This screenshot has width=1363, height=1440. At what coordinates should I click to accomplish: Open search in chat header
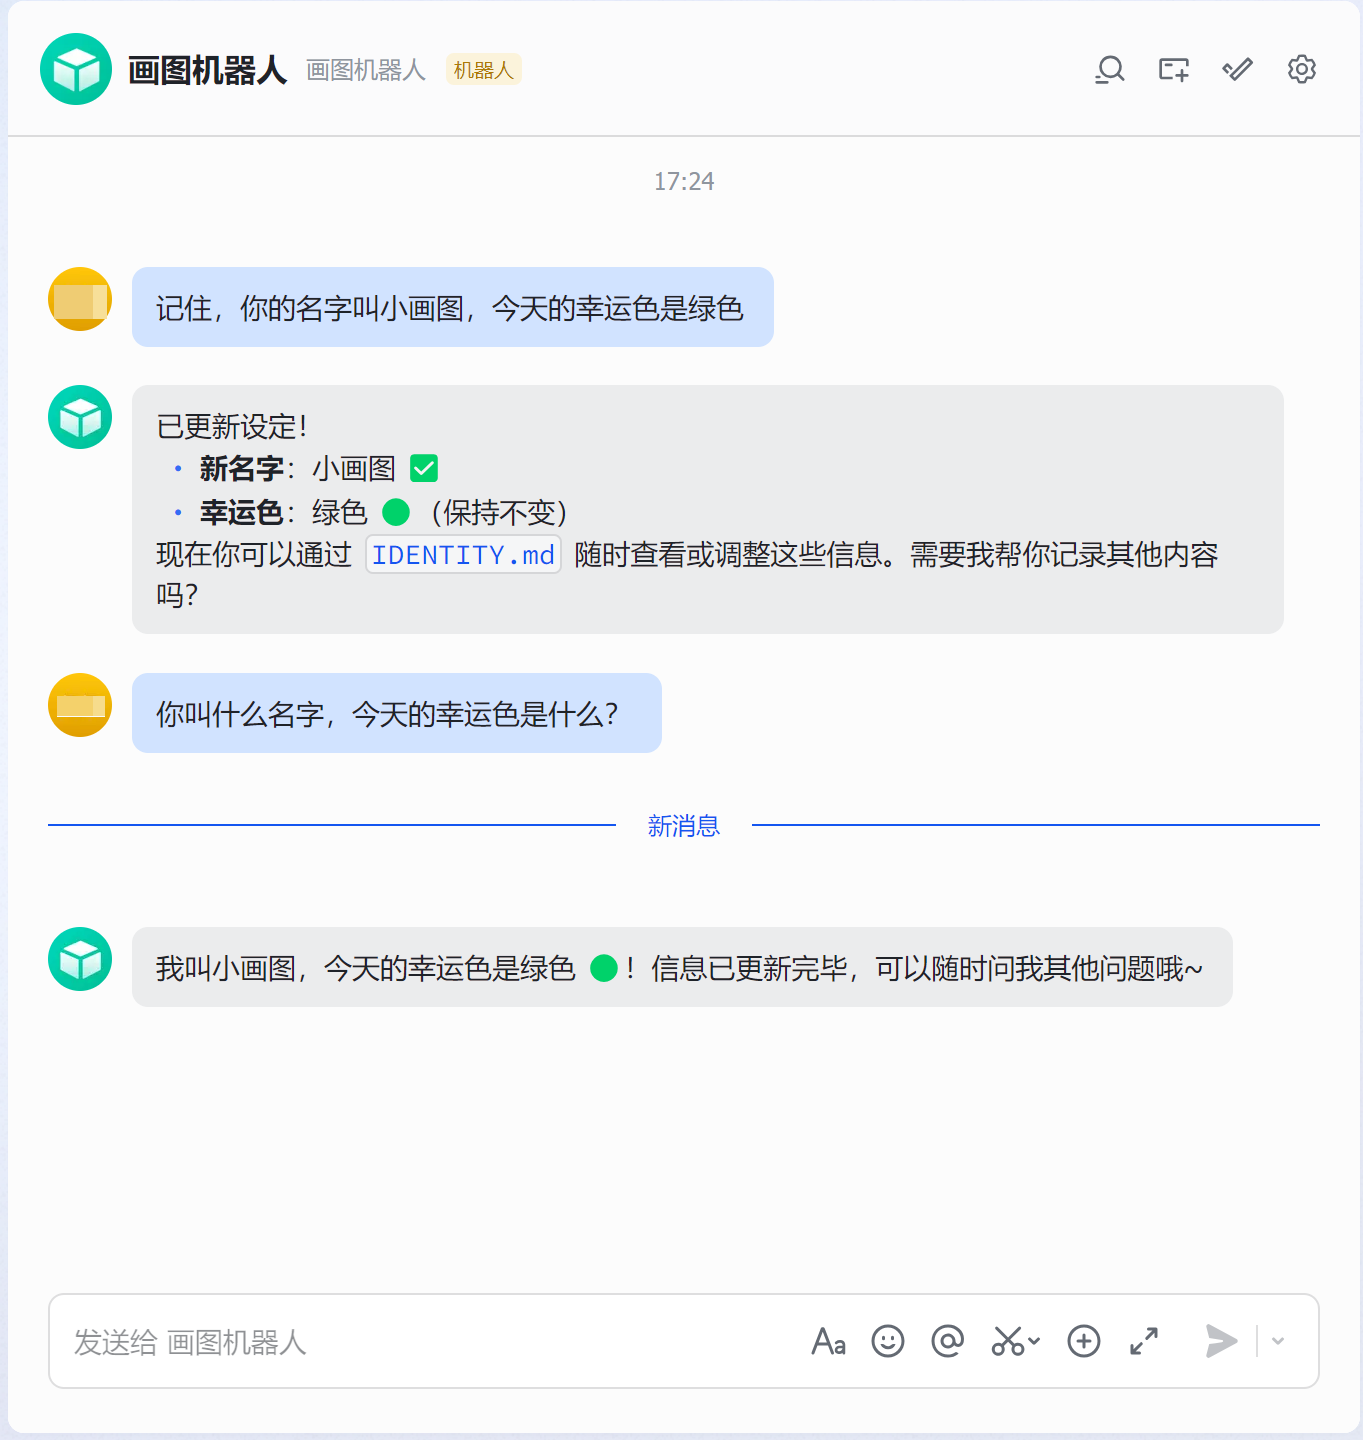1110,70
